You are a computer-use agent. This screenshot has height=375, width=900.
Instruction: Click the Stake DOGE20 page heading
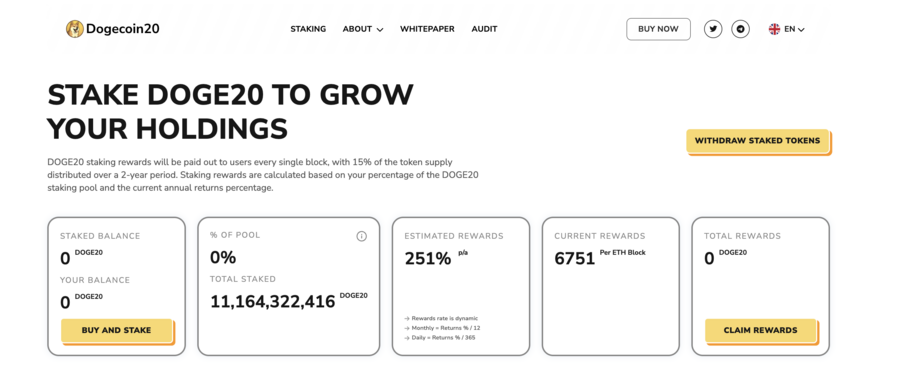click(230, 112)
